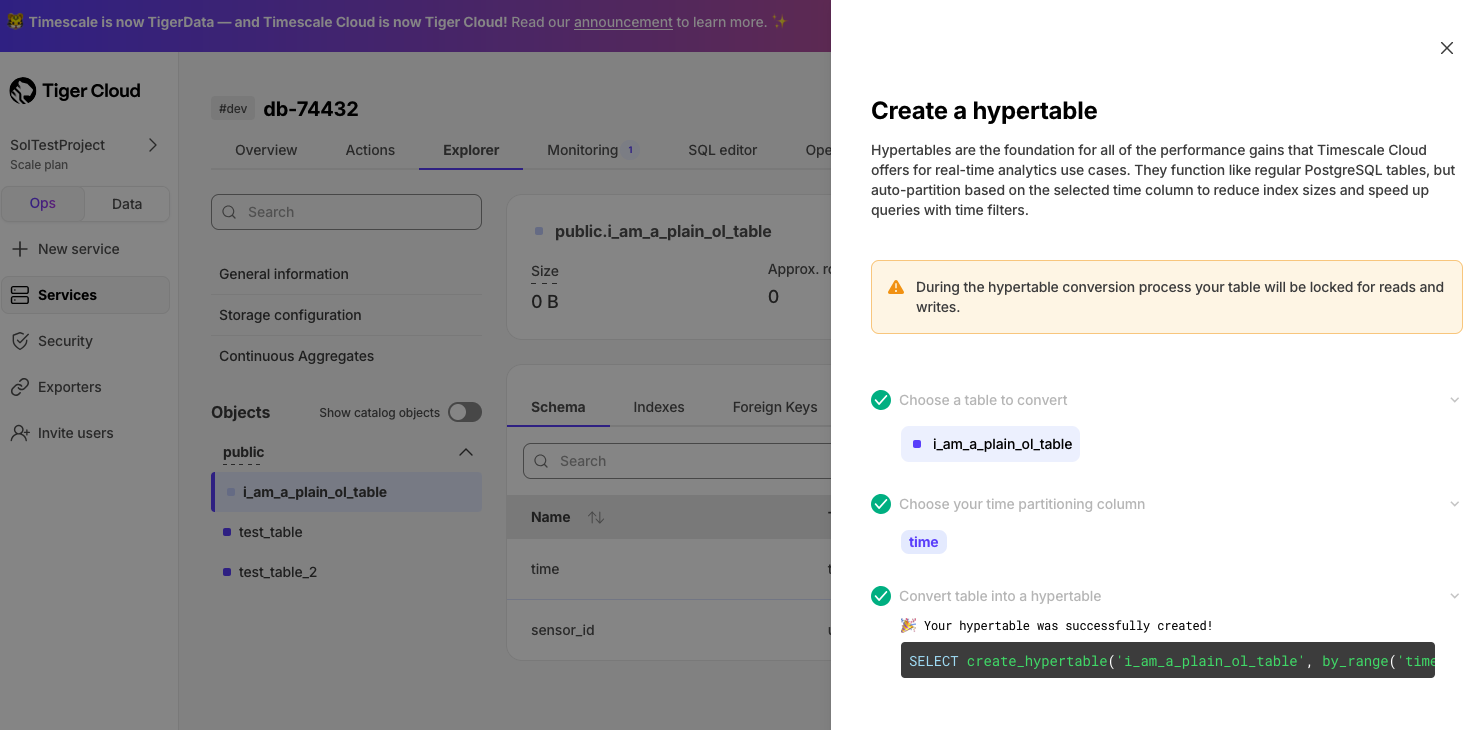Image resolution: width=1480 pixels, height=730 pixels.
Task: Click the Invite users person icon
Action: 20,433
